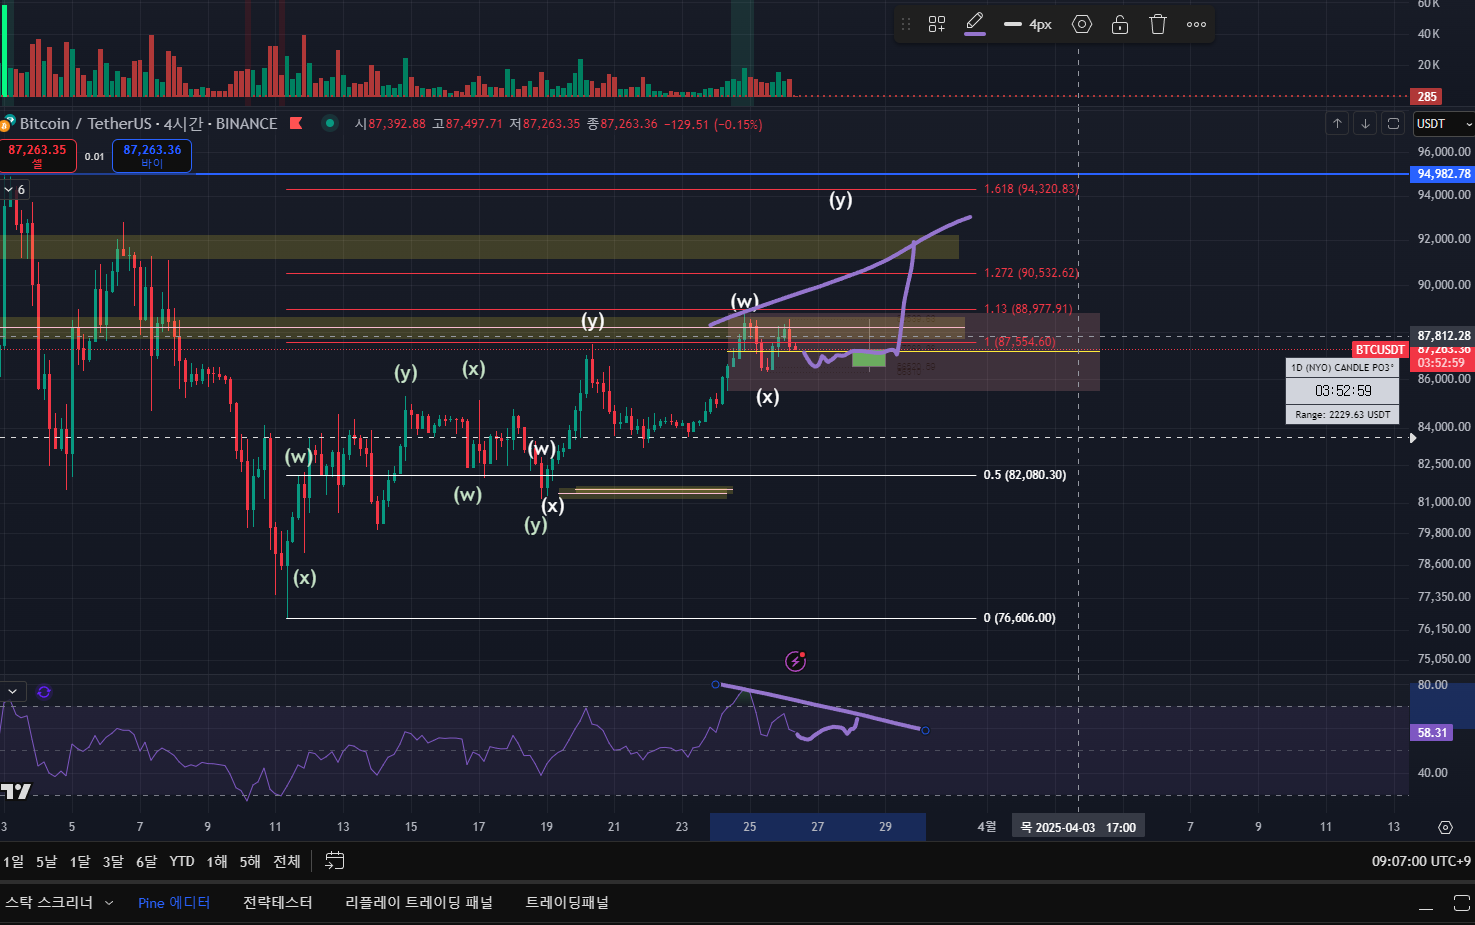
Task: Click 2025-04-03 17:00 crosshair date label
Action: point(1078,827)
